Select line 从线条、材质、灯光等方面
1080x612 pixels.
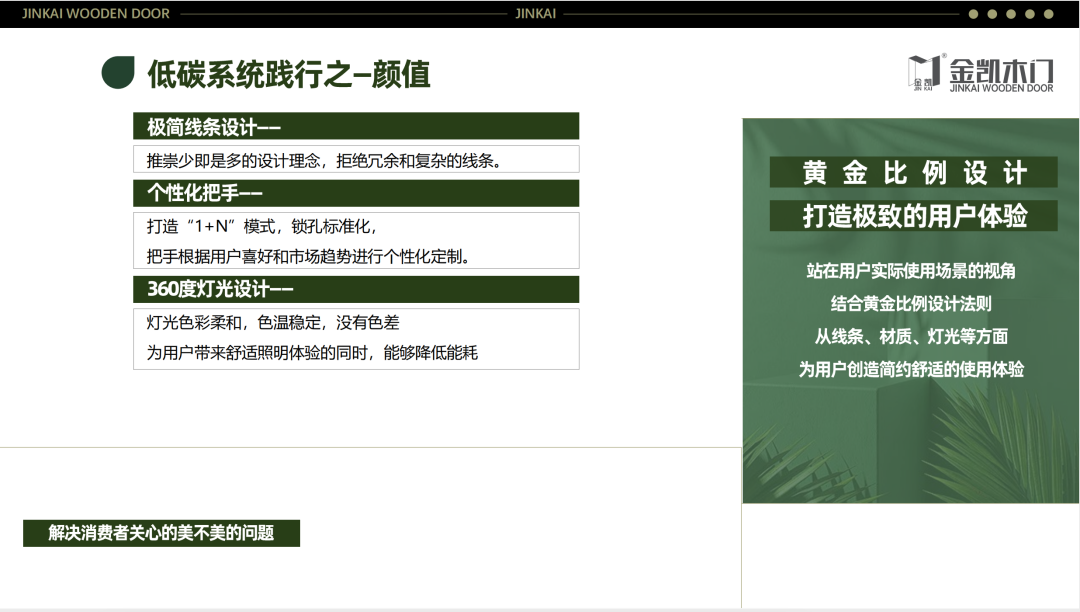(x=911, y=337)
